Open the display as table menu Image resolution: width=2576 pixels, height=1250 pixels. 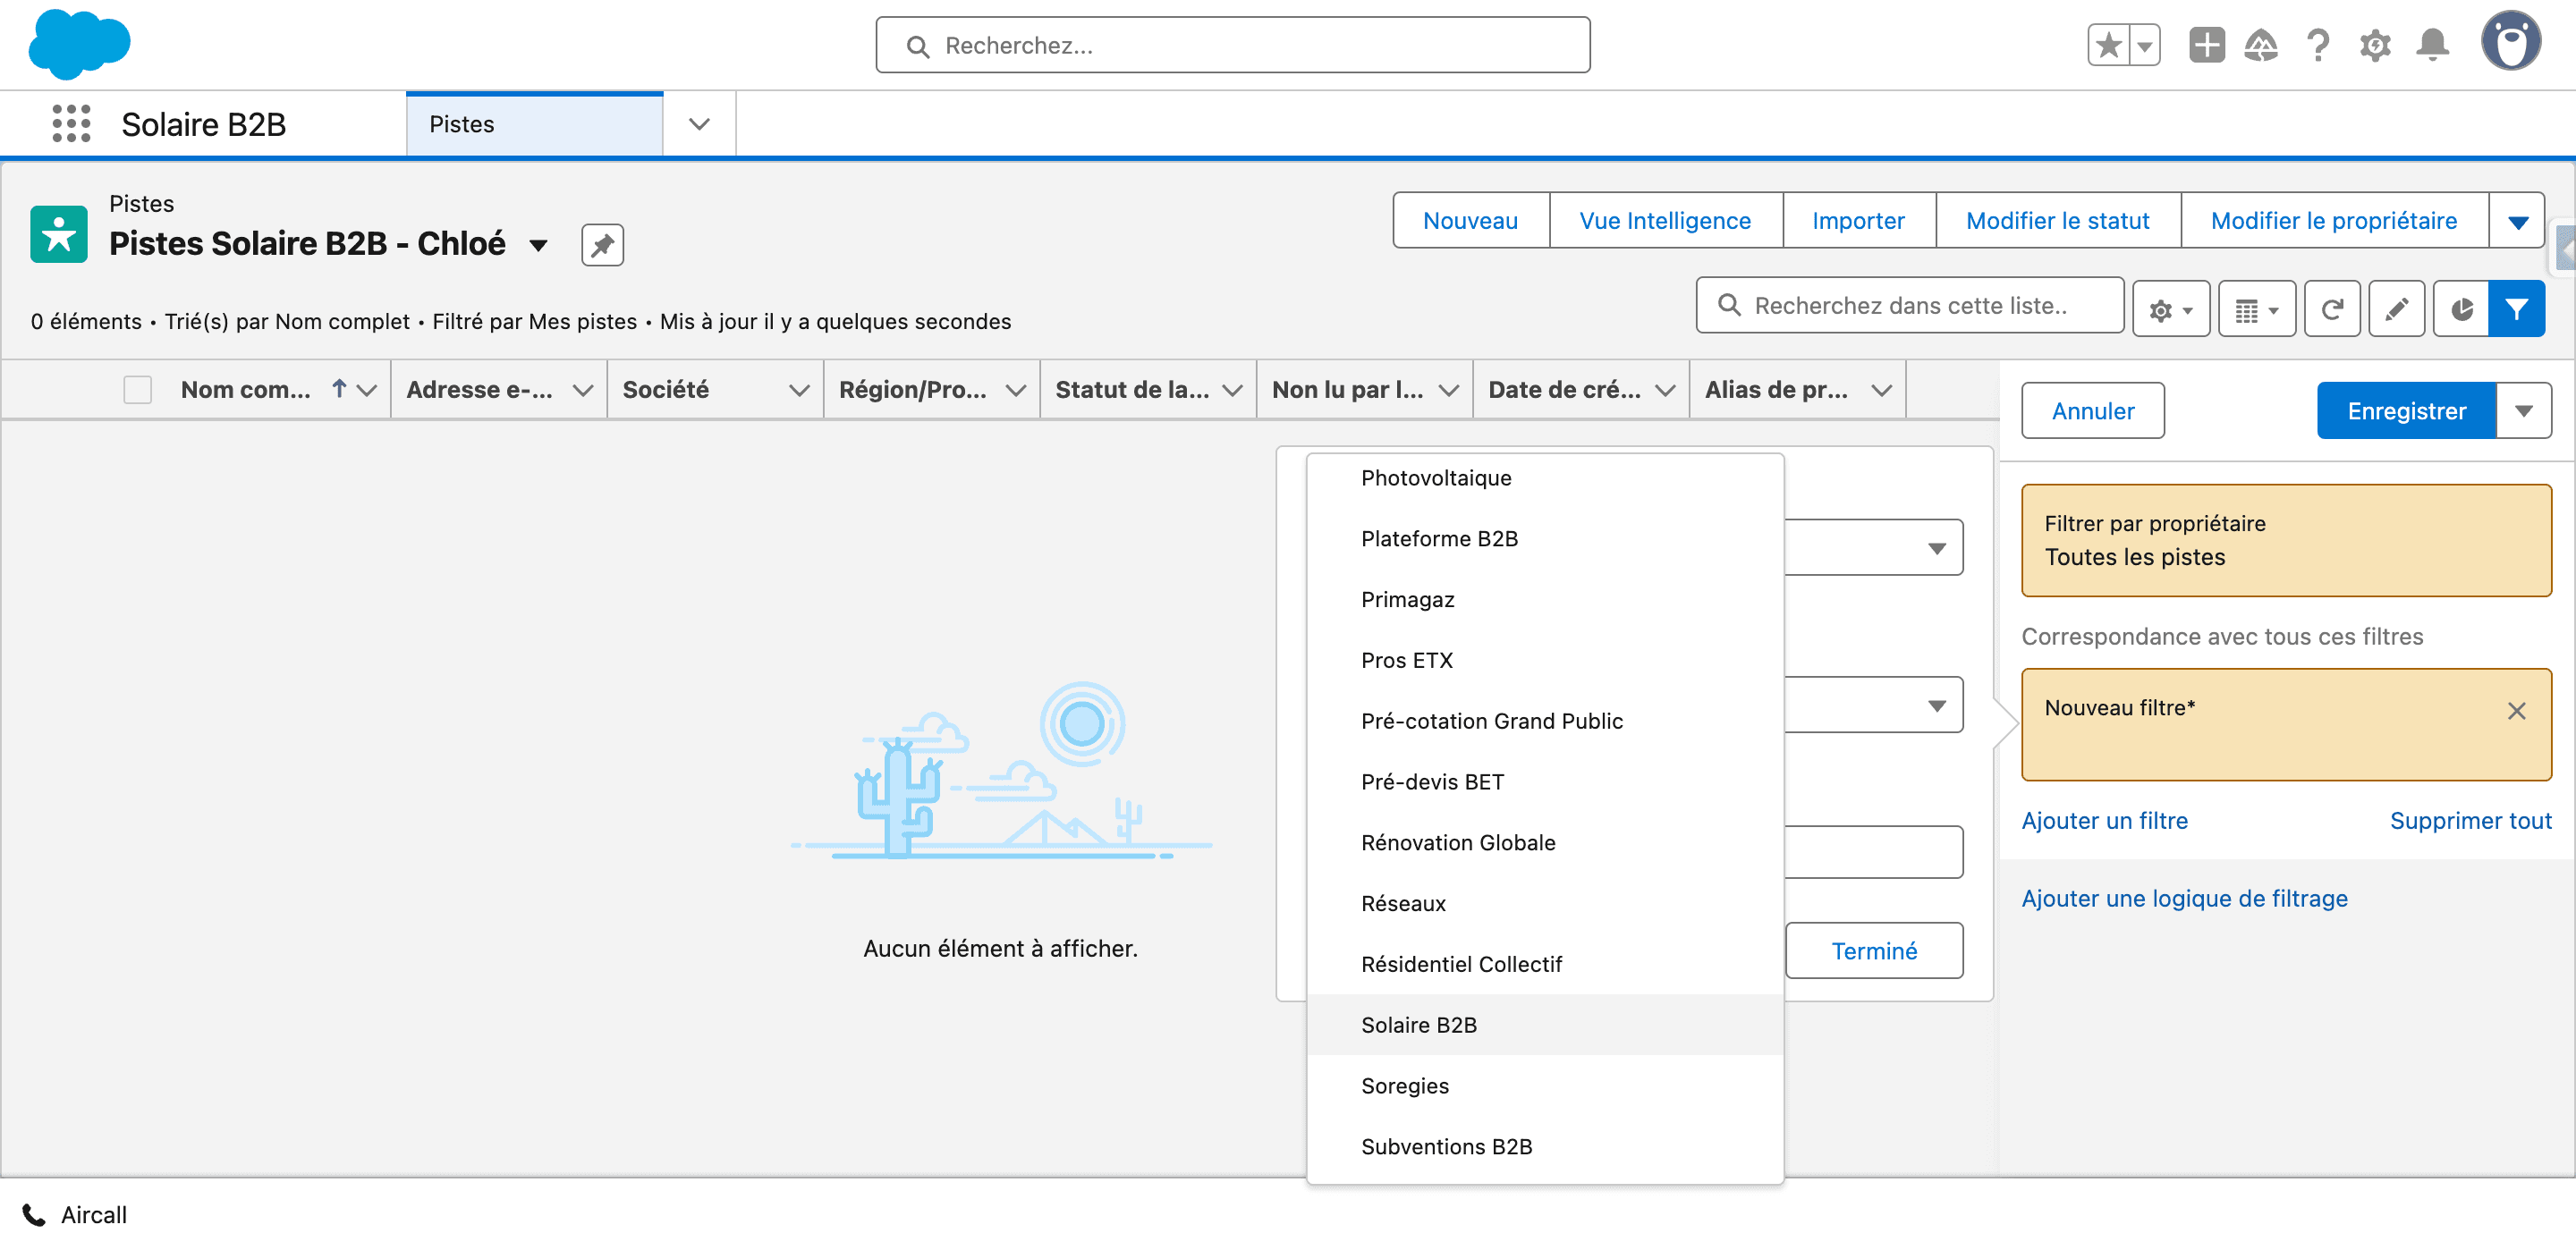tap(2256, 309)
